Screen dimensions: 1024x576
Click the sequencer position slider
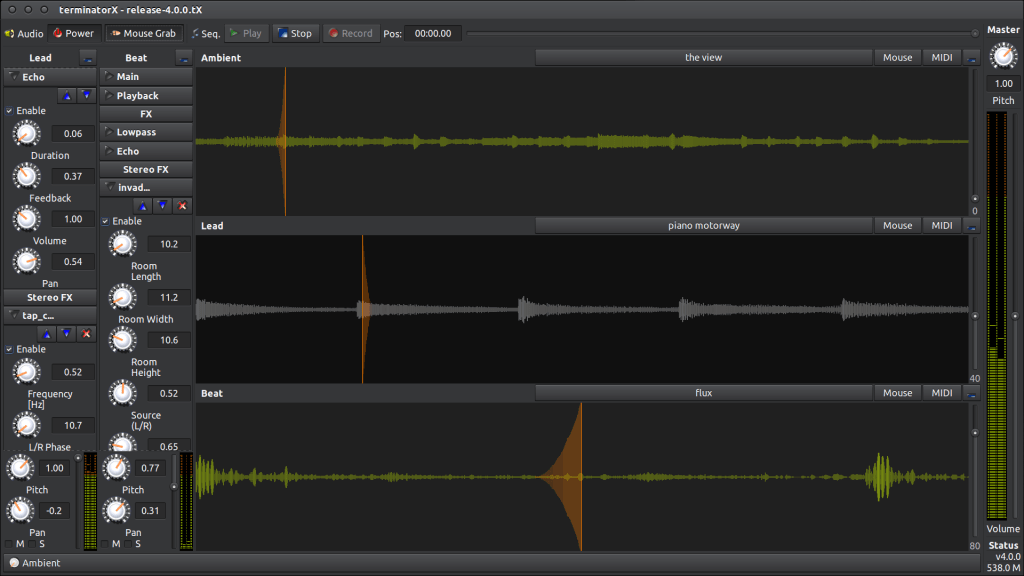720,33
